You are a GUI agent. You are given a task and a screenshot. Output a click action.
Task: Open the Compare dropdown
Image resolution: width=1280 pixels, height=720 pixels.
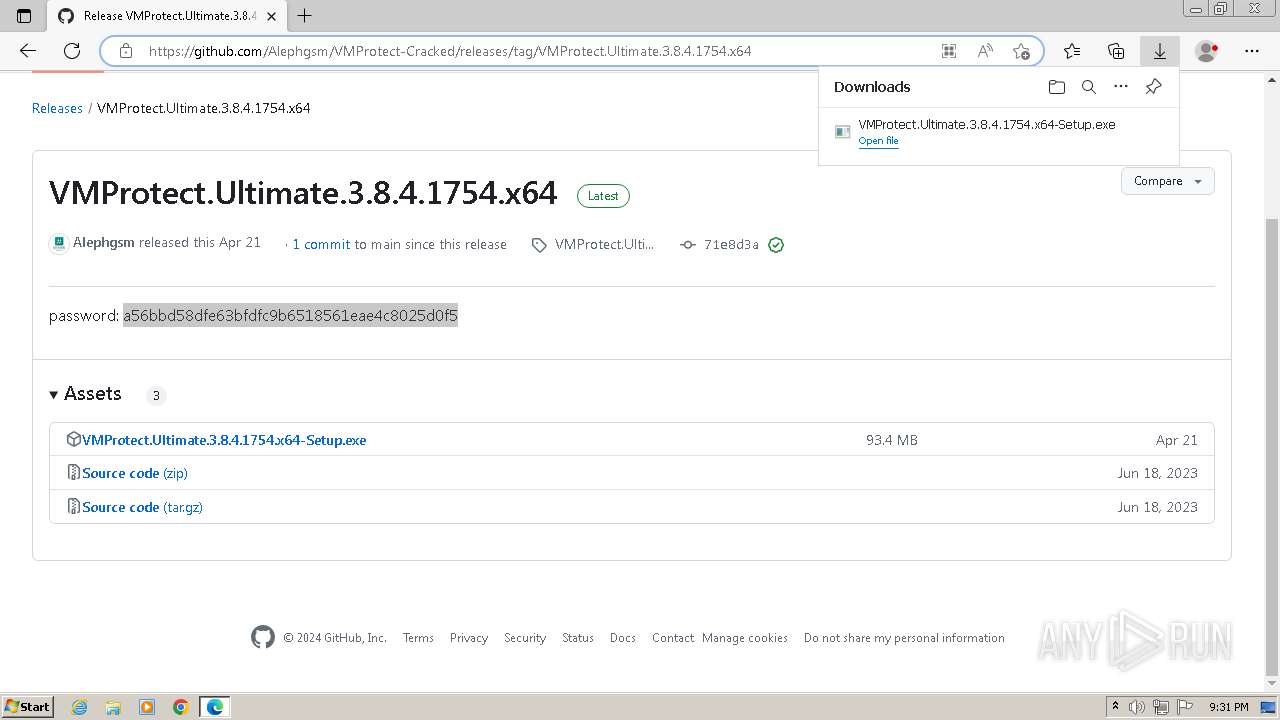1167,181
